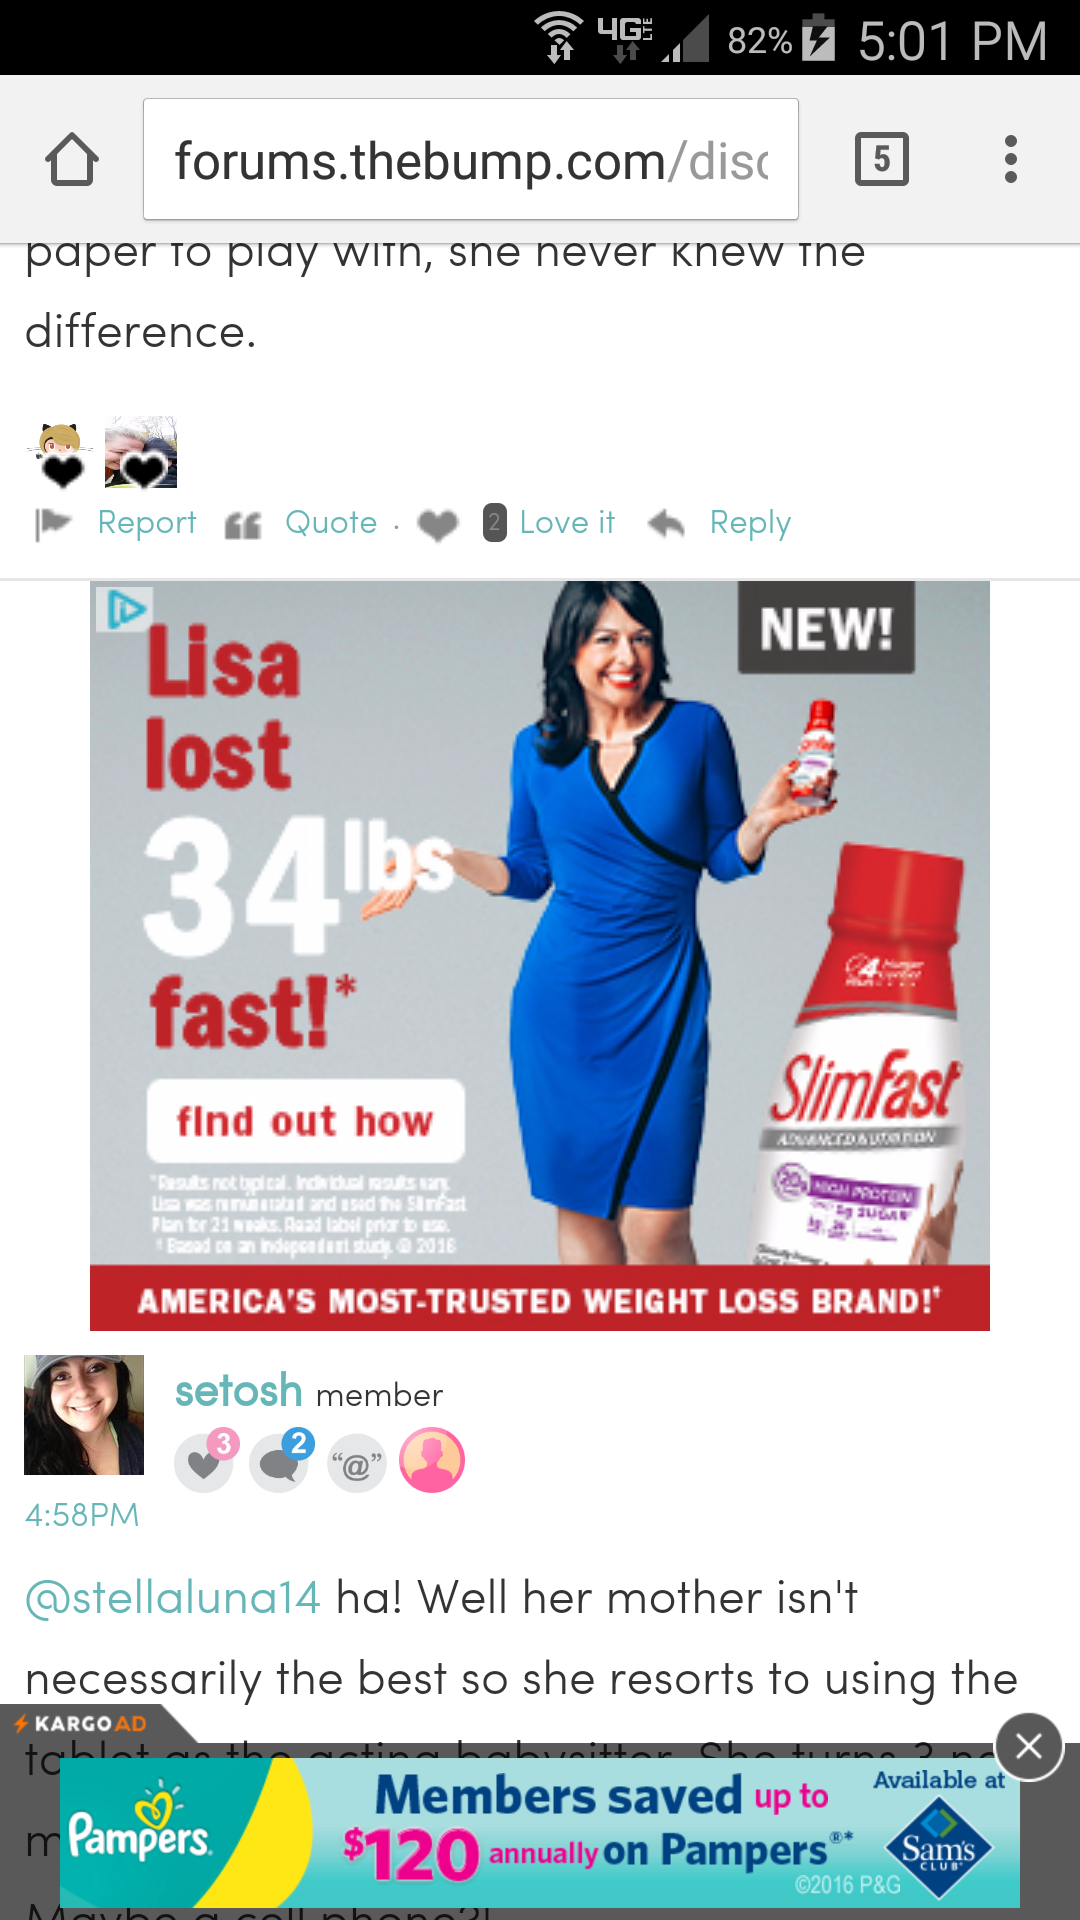This screenshot has height=1920, width=1080.
Task: Click setosh's comment badge showing 2
Action: pos(281,1460)
